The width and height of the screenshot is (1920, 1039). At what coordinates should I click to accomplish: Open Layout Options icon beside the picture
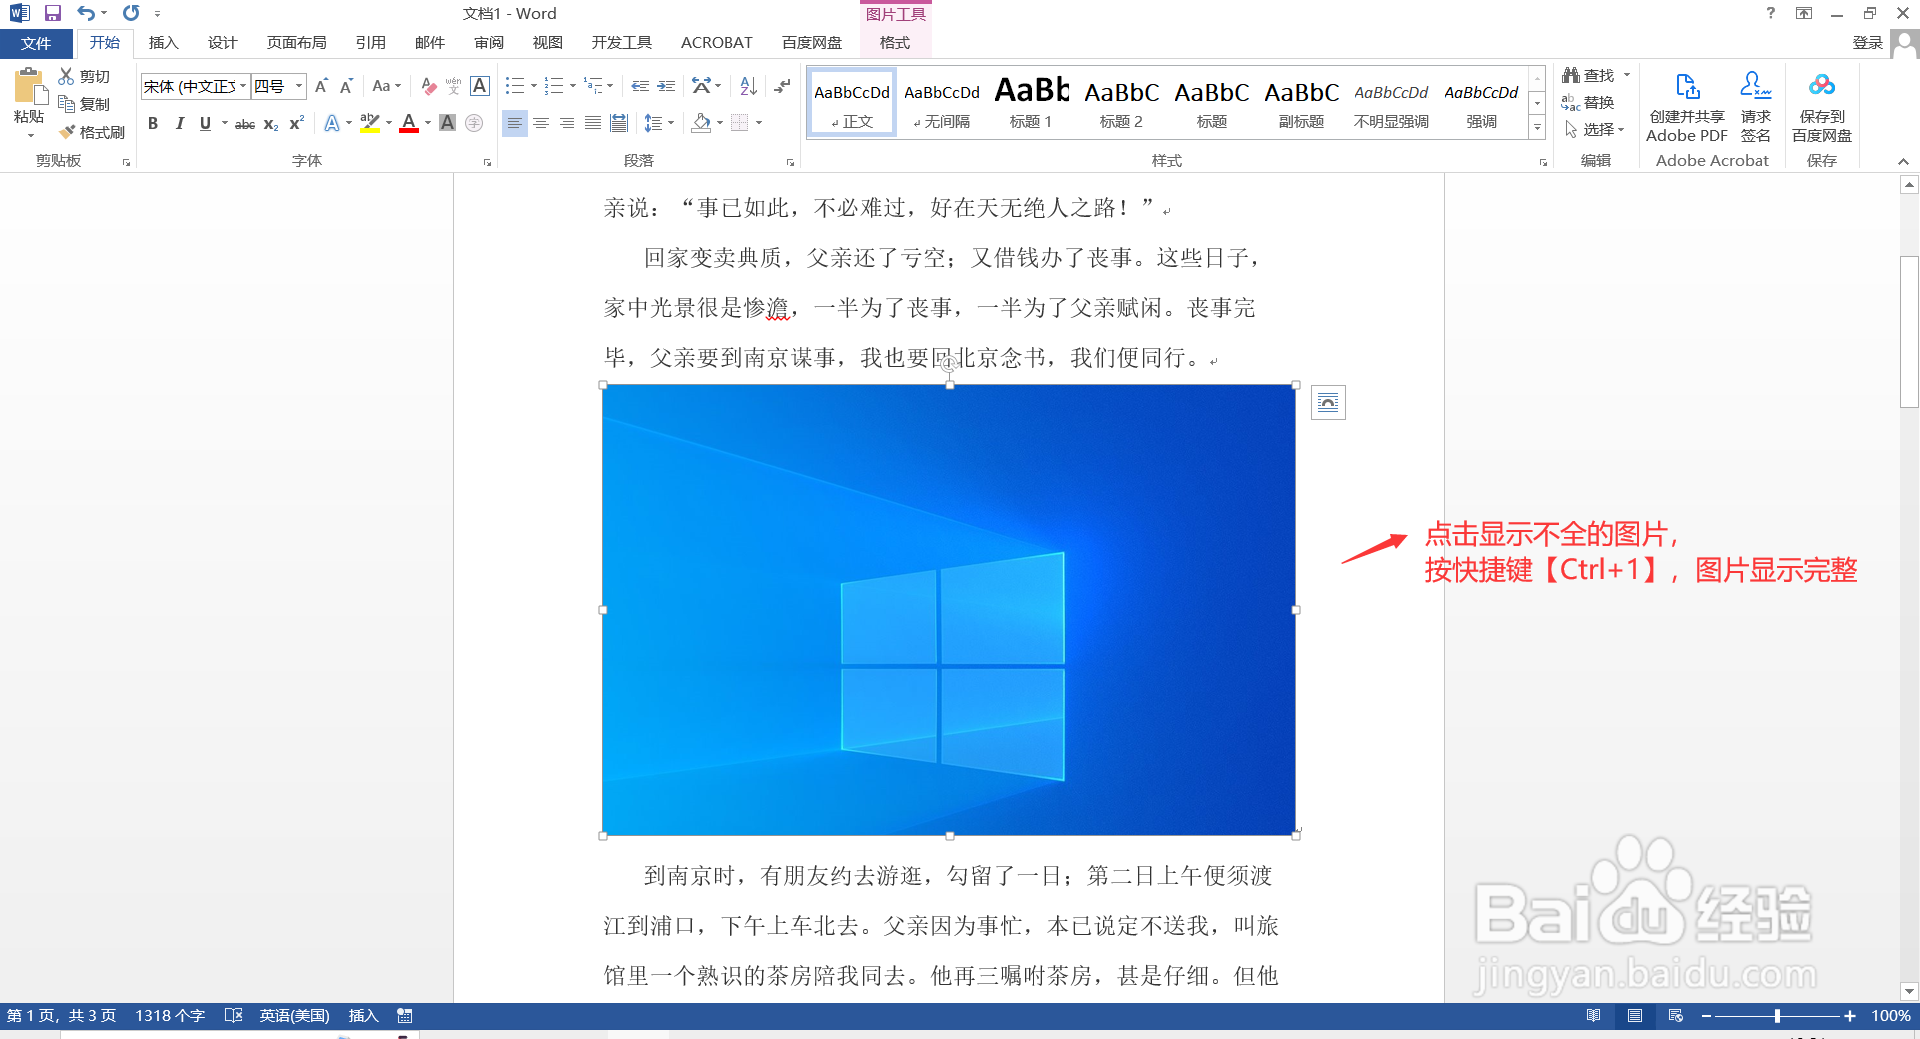pos(1328,402)
